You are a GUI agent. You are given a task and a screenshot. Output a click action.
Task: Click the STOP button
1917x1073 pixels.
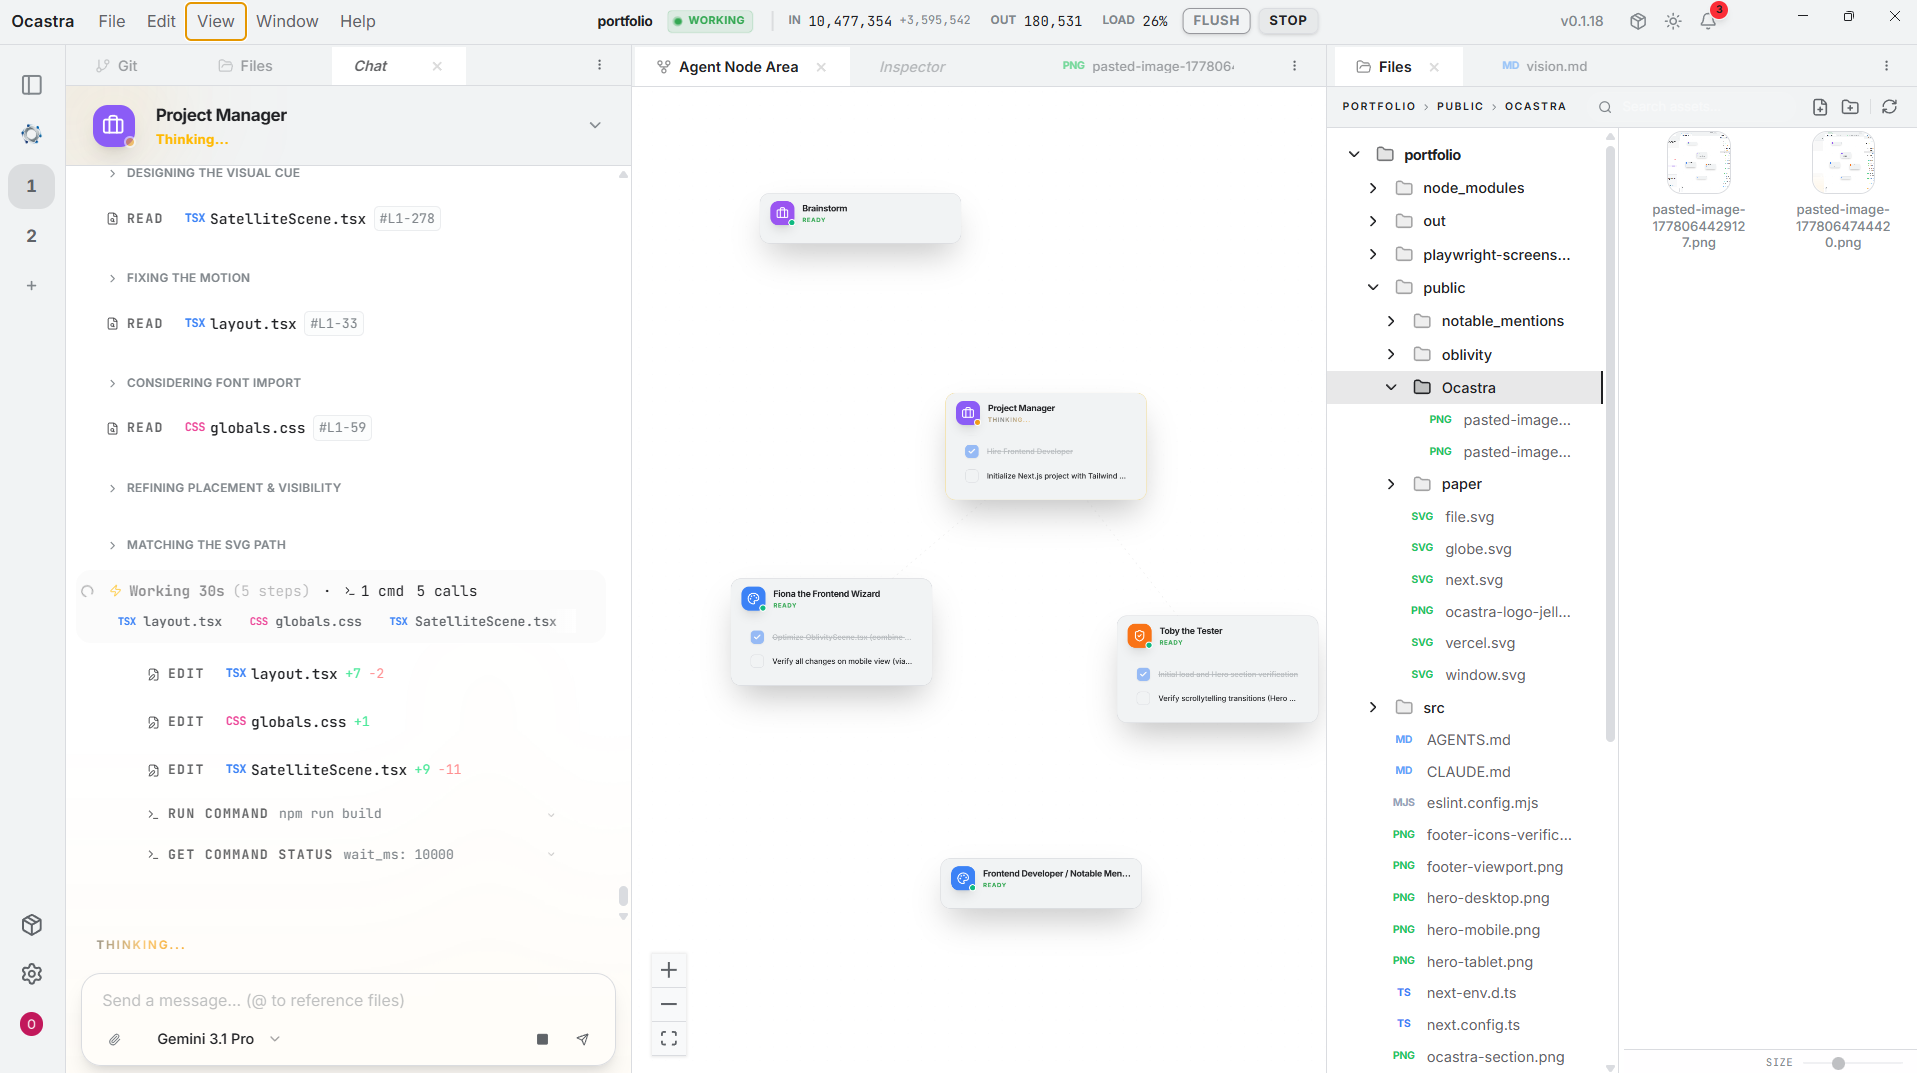tap(1287, 21)
